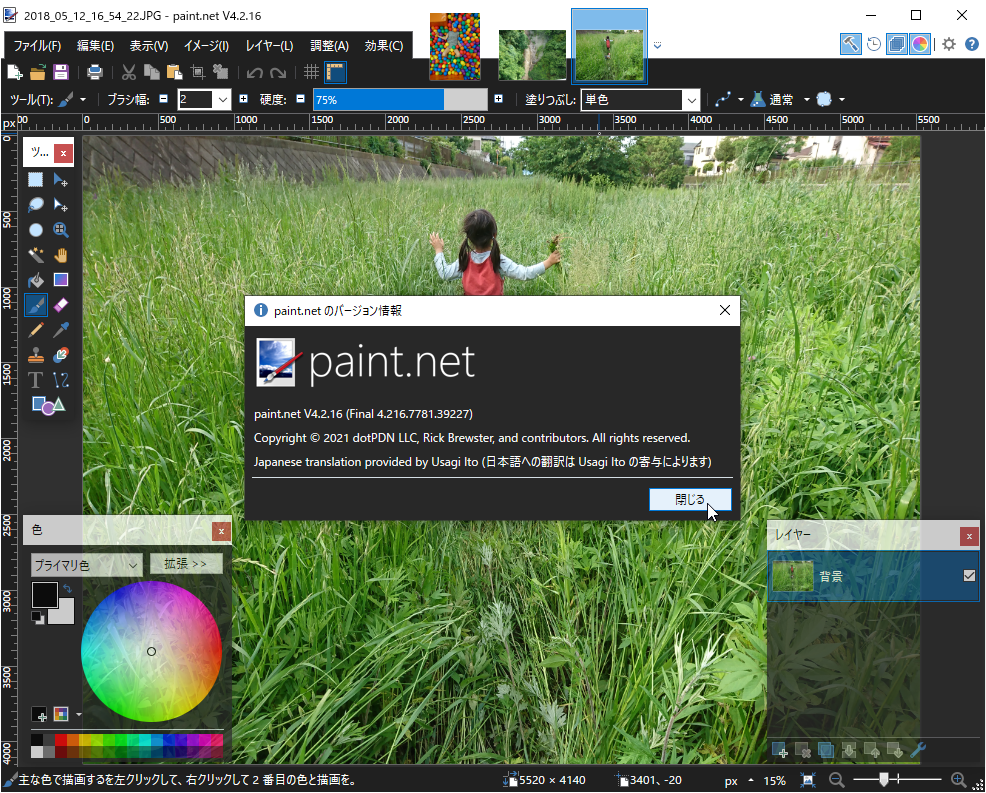Select the Eraser tool
Image resolution: width=986 pixels, height=793 pixels.
pos(60,304)
